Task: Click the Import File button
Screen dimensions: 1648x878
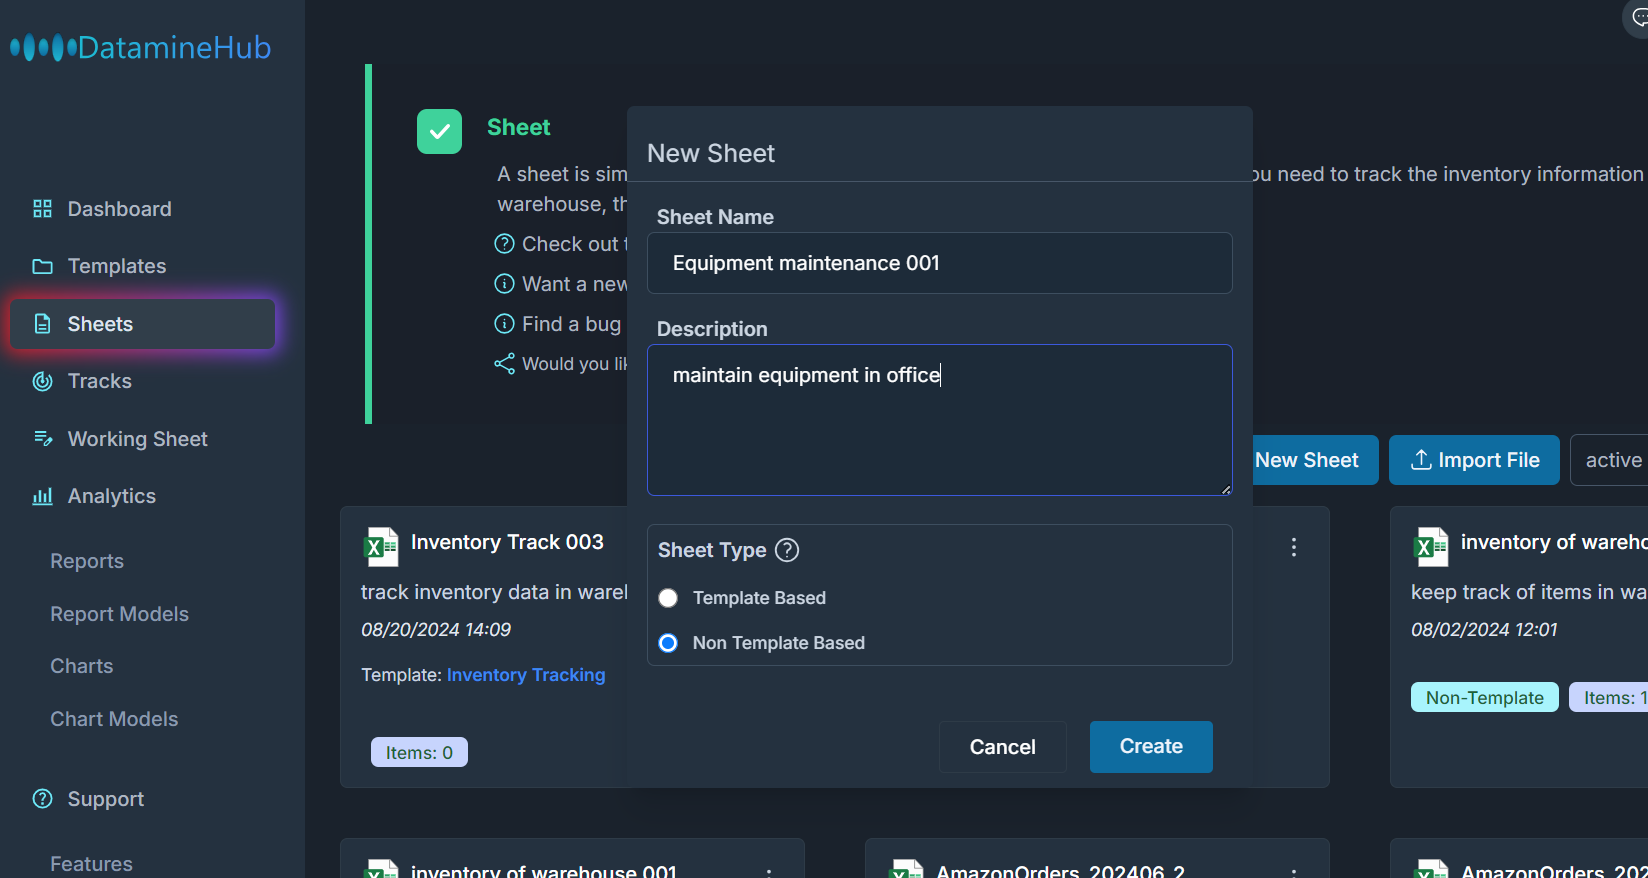Action: (x=1474, y=460)
